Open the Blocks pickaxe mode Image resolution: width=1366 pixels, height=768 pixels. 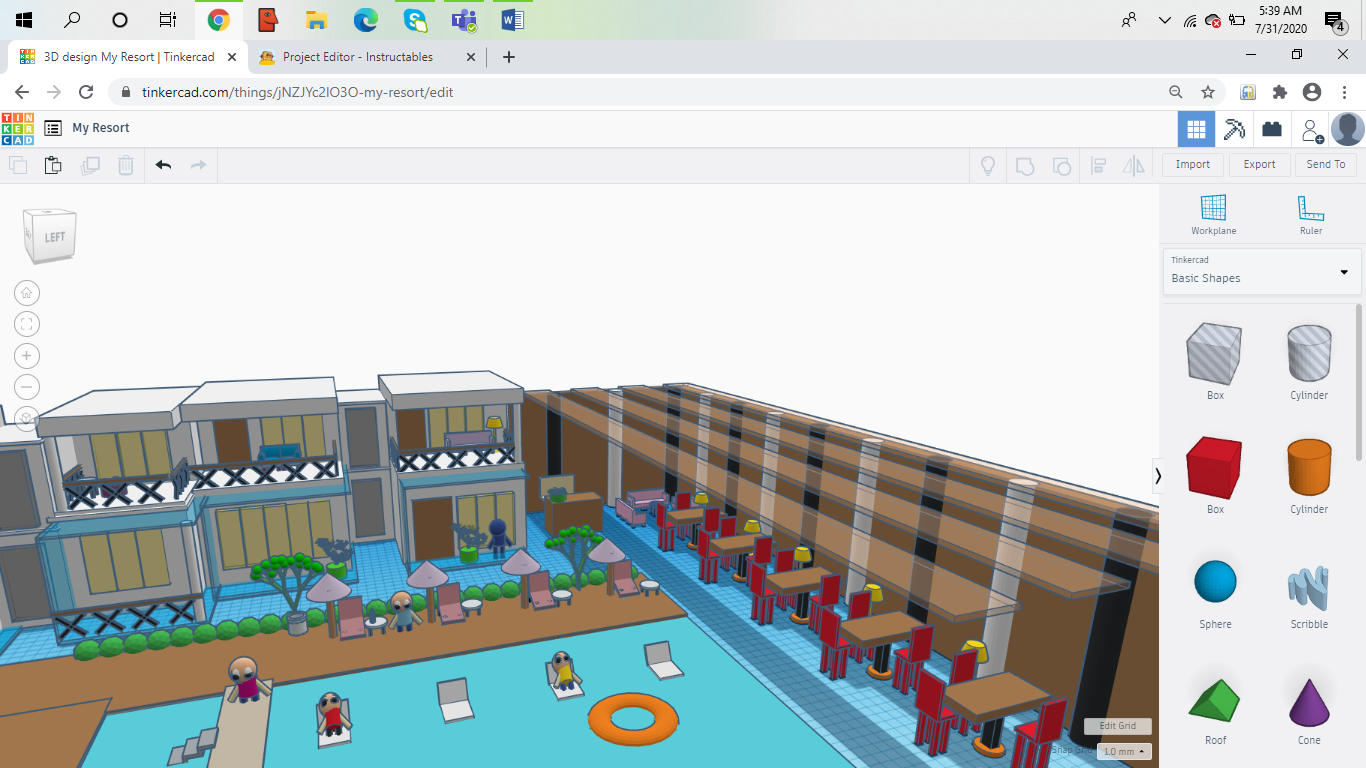point(1234,129)
